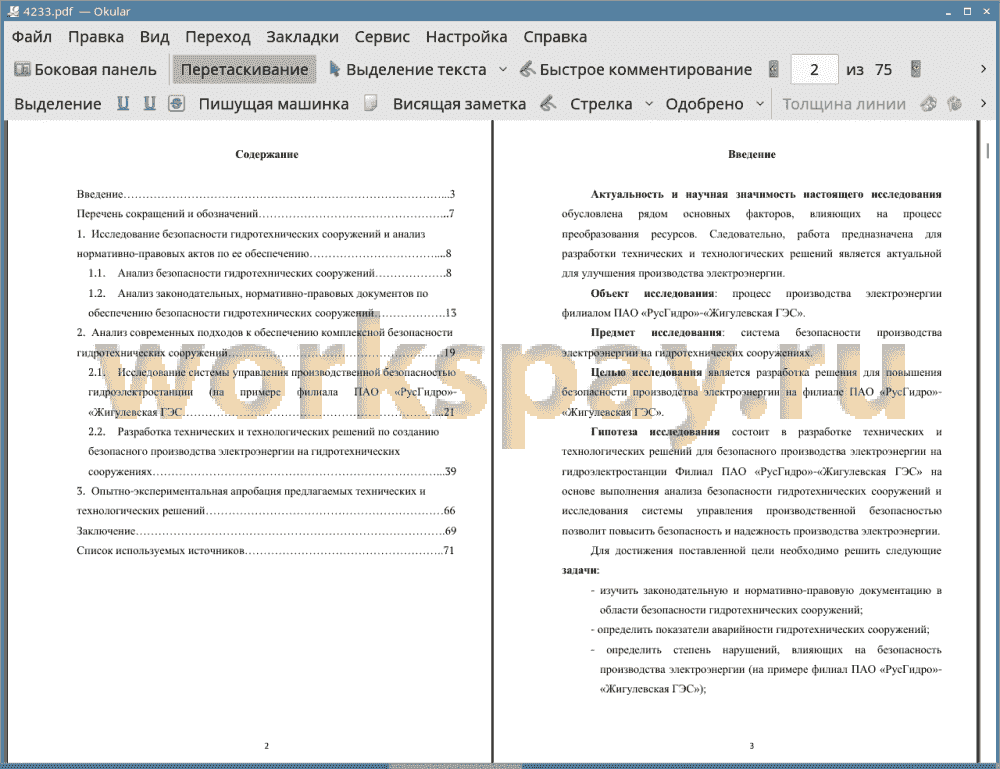Close the Okular window
The width and height of the screenshot is (1000, 769).
pyautogui.click(x=986, y=11)
